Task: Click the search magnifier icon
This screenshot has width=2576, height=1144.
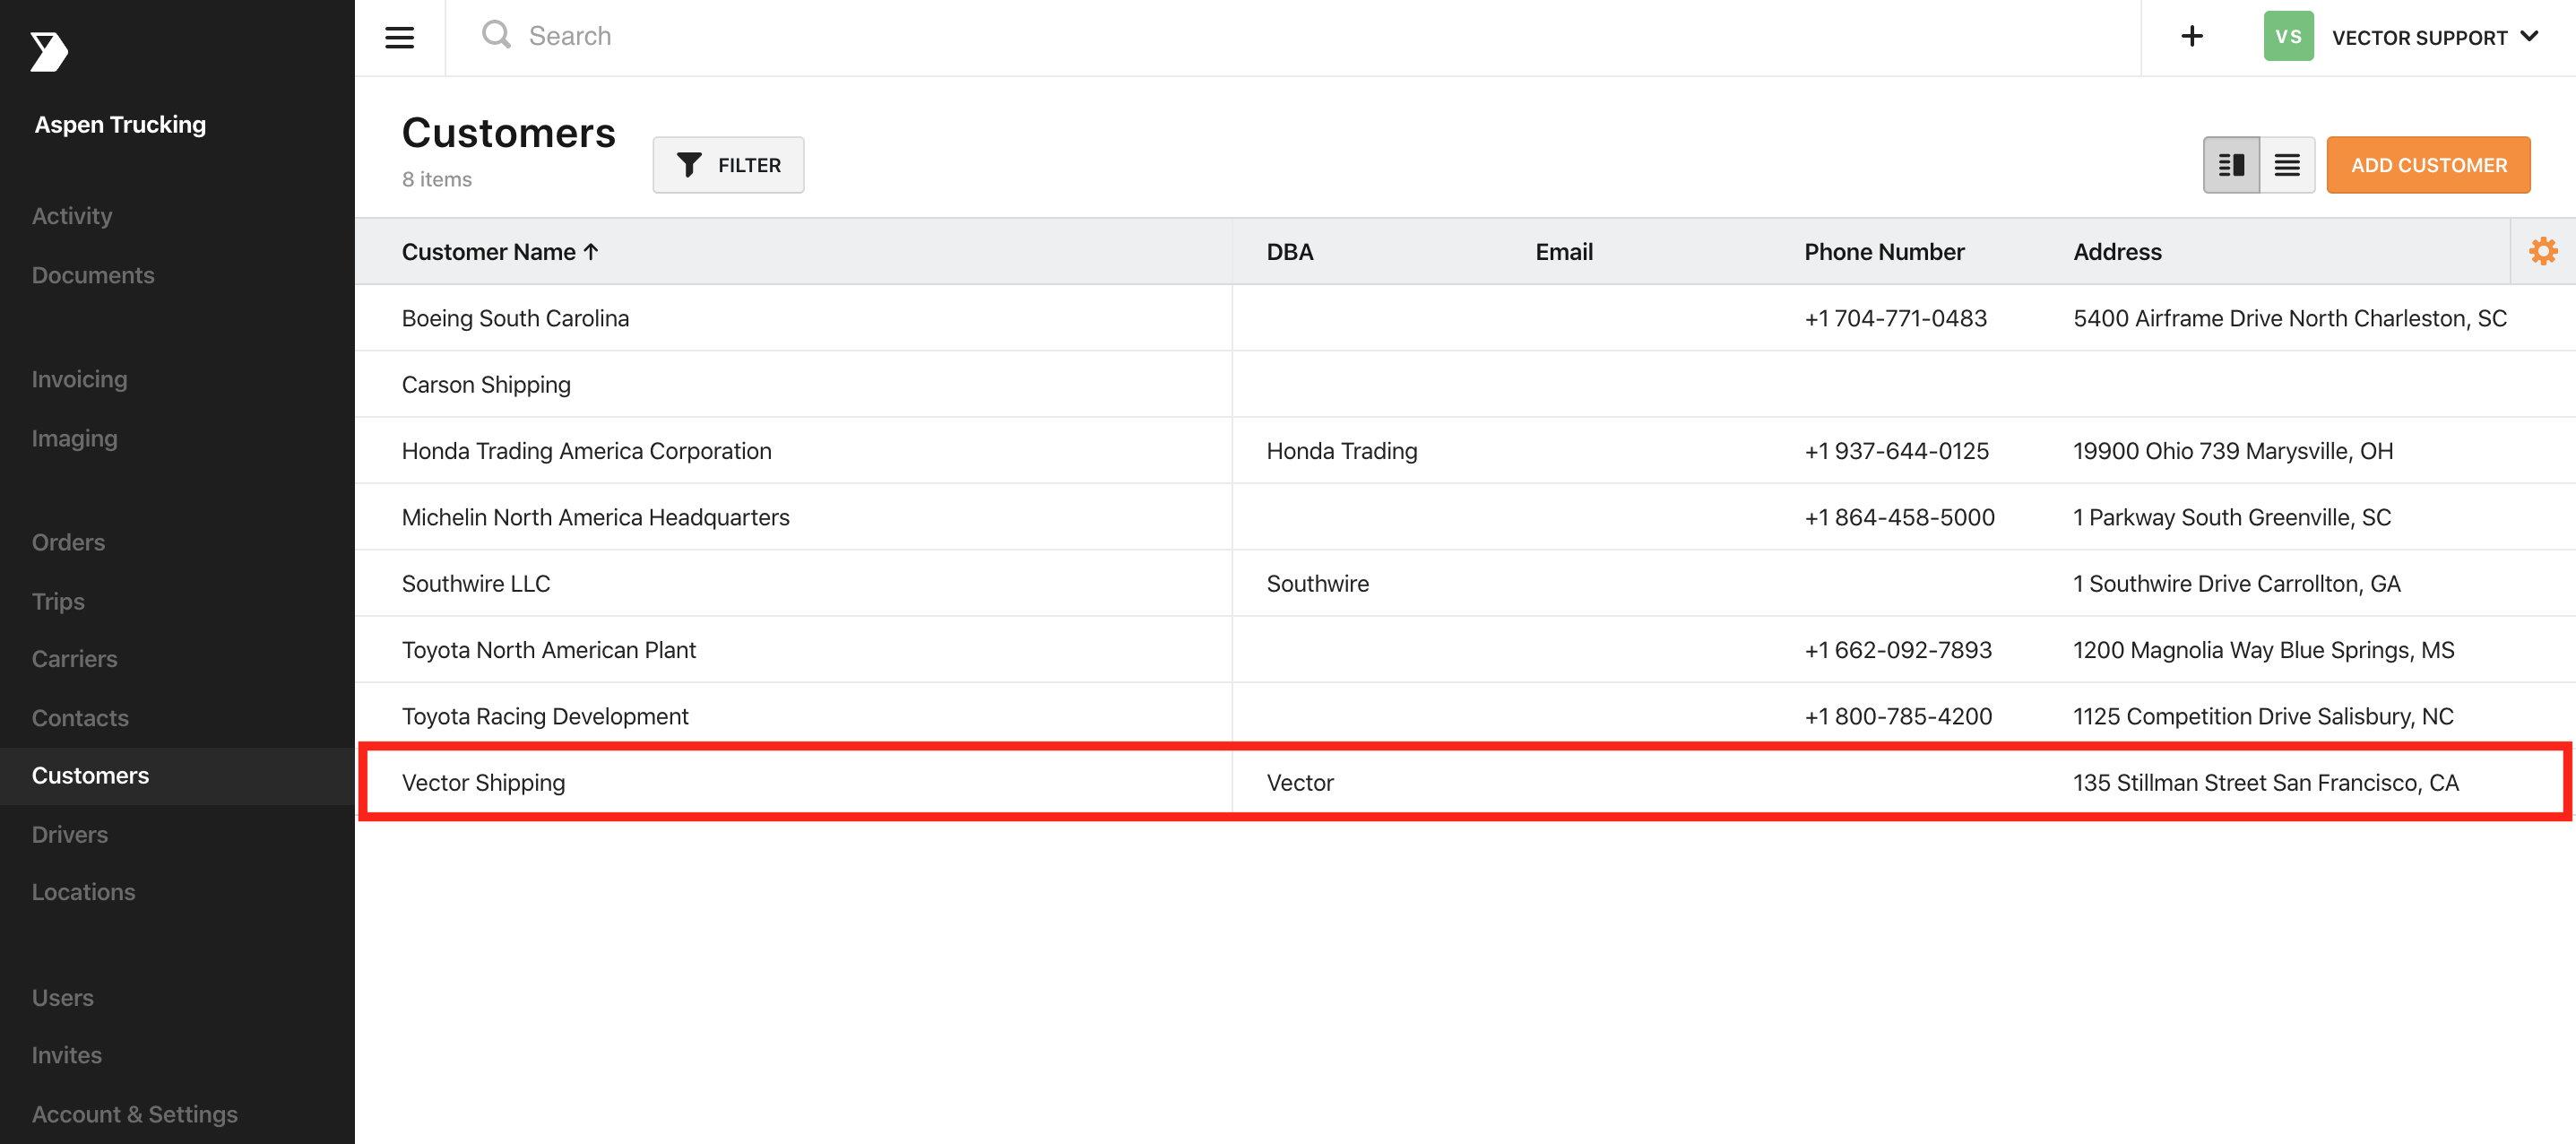Action: (x=496, y=35)
